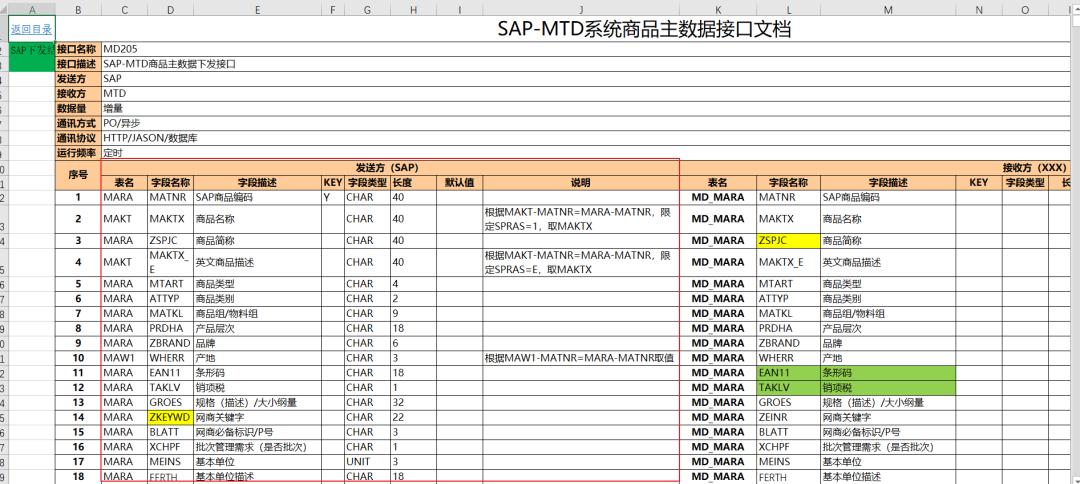Select the green SAP下发 cell
The height and width of the screenshot is (484, 1080).
(32, 56)
